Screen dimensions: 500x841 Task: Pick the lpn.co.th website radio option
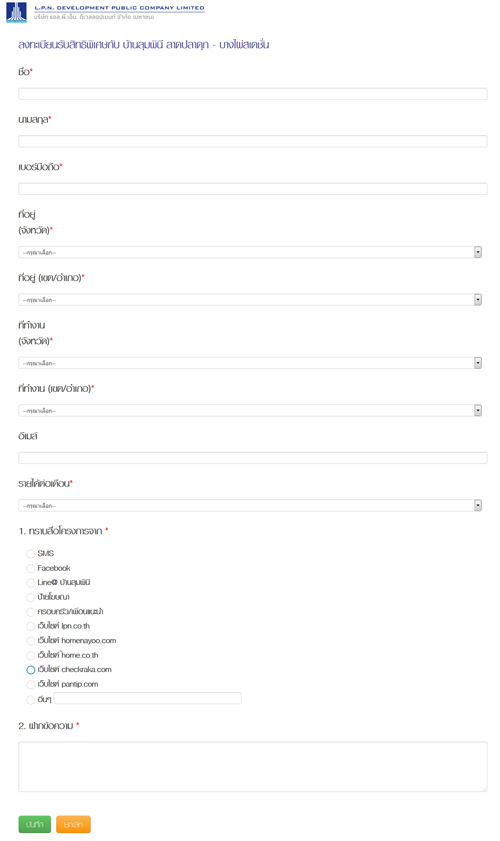click(x=31, y=626)
